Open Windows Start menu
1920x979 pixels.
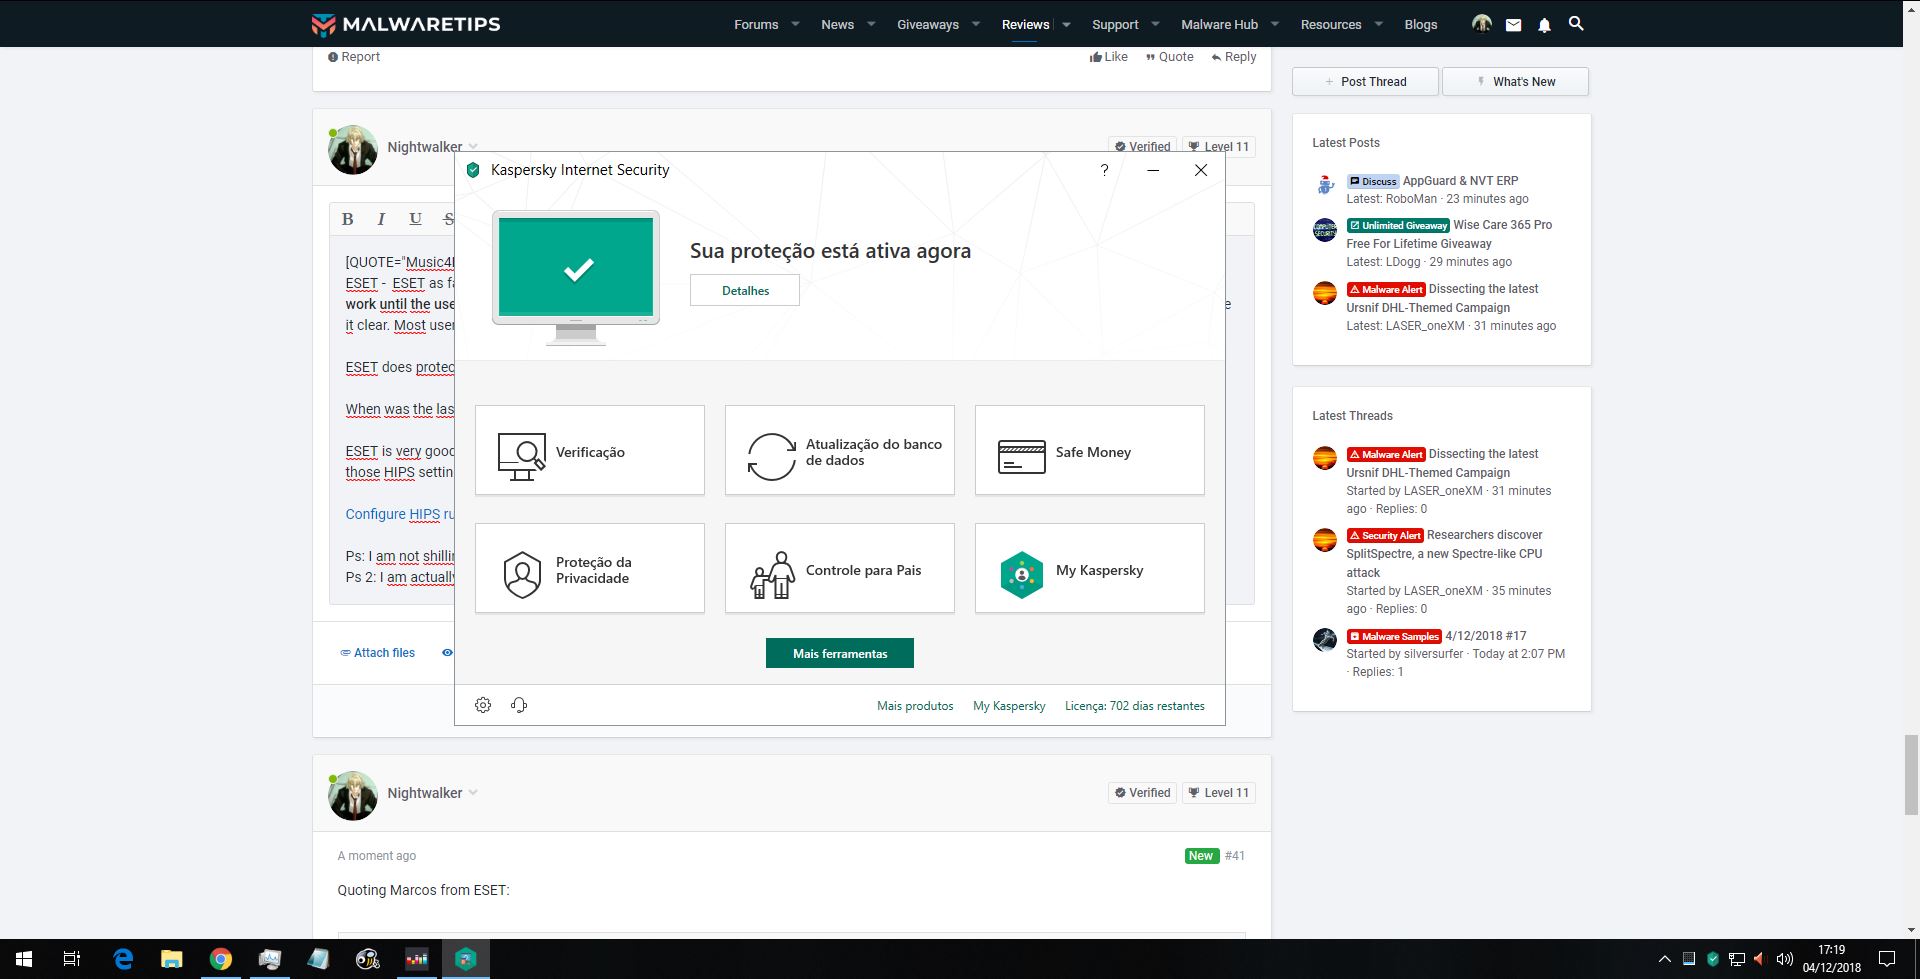tap(24, 959)
